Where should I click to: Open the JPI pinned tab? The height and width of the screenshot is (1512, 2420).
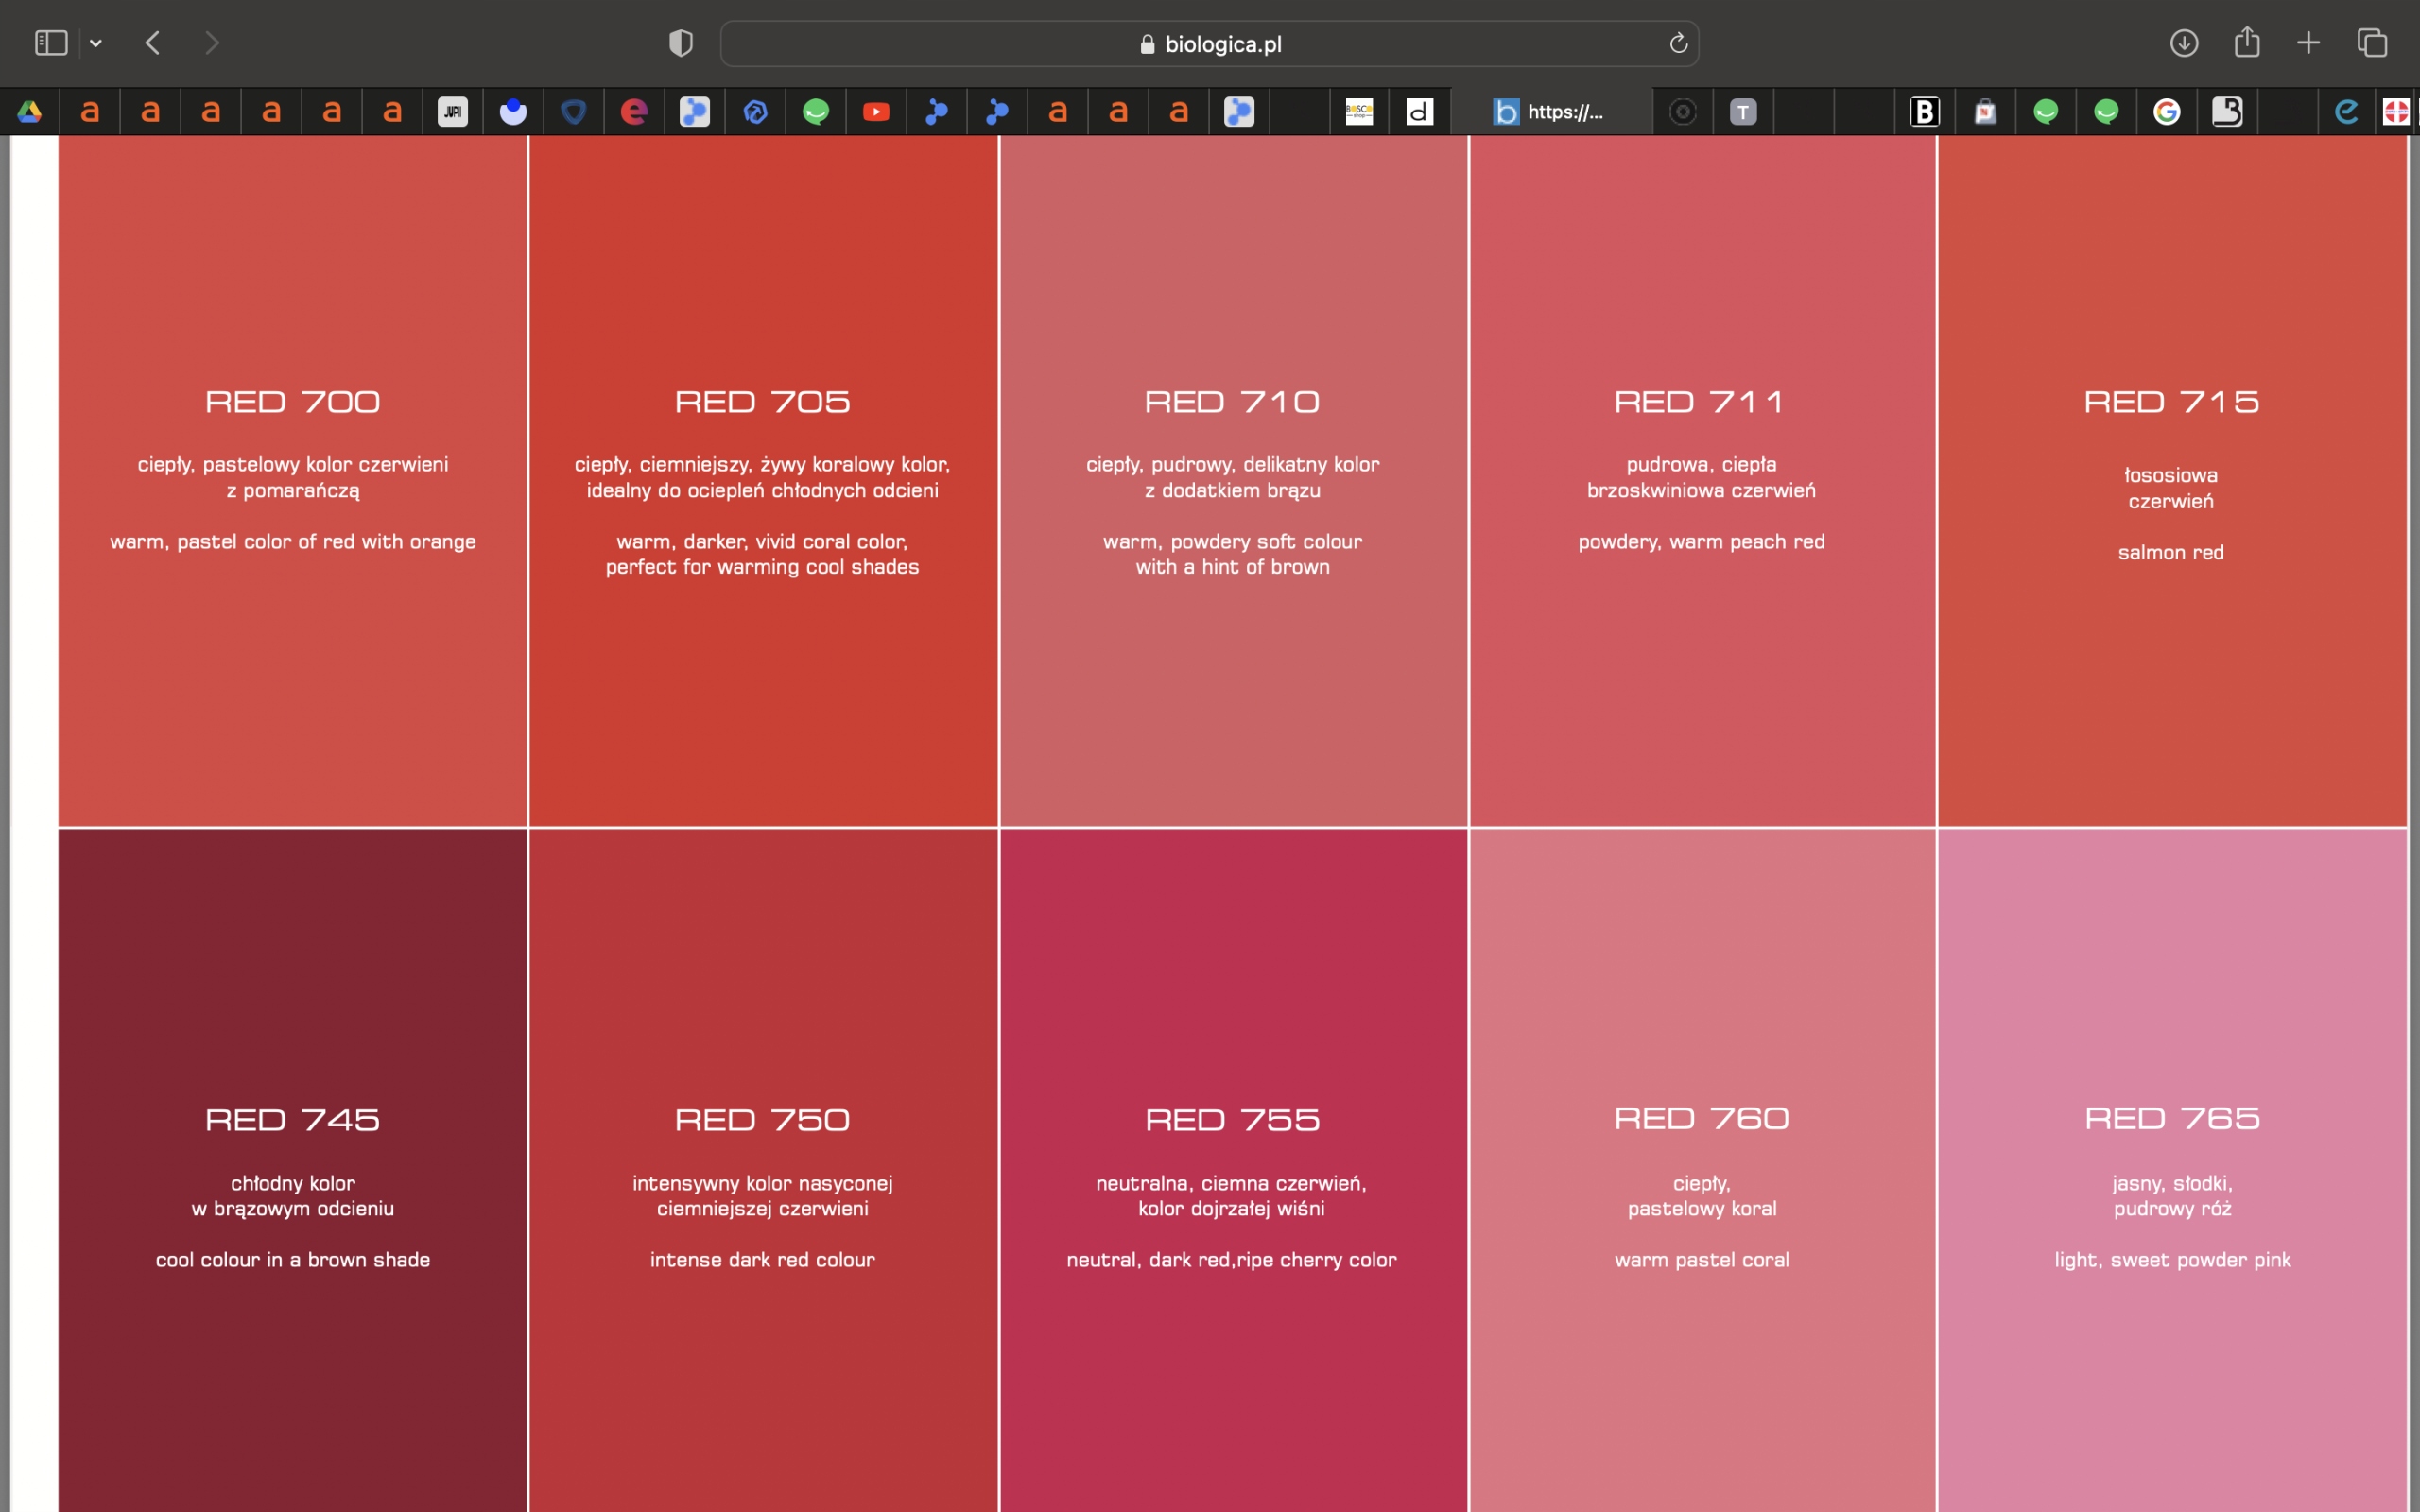(453, 111)
